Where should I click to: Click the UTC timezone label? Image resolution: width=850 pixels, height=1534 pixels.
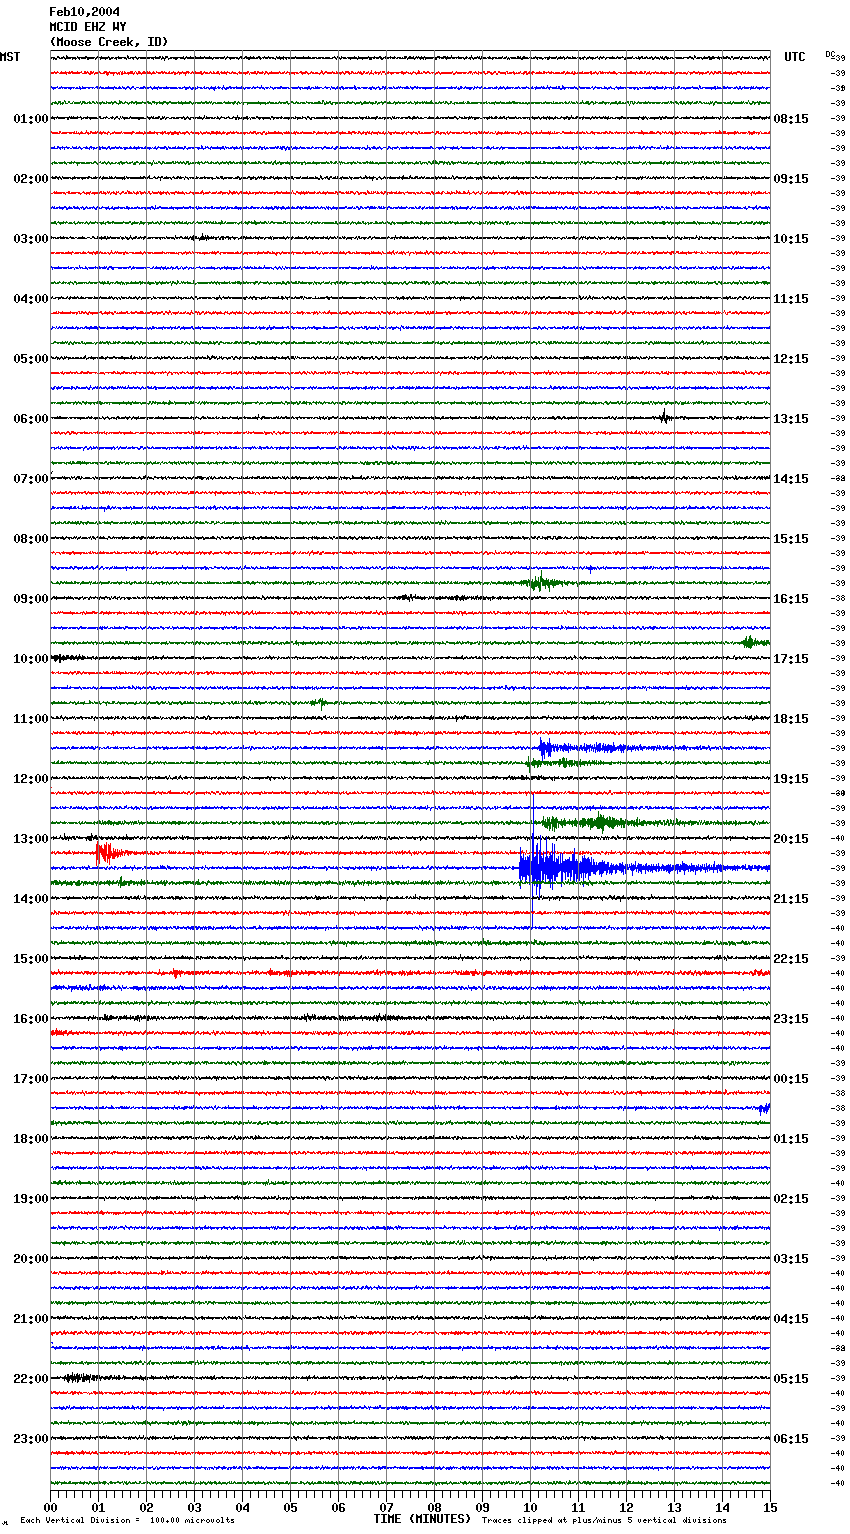coord(795,57)
